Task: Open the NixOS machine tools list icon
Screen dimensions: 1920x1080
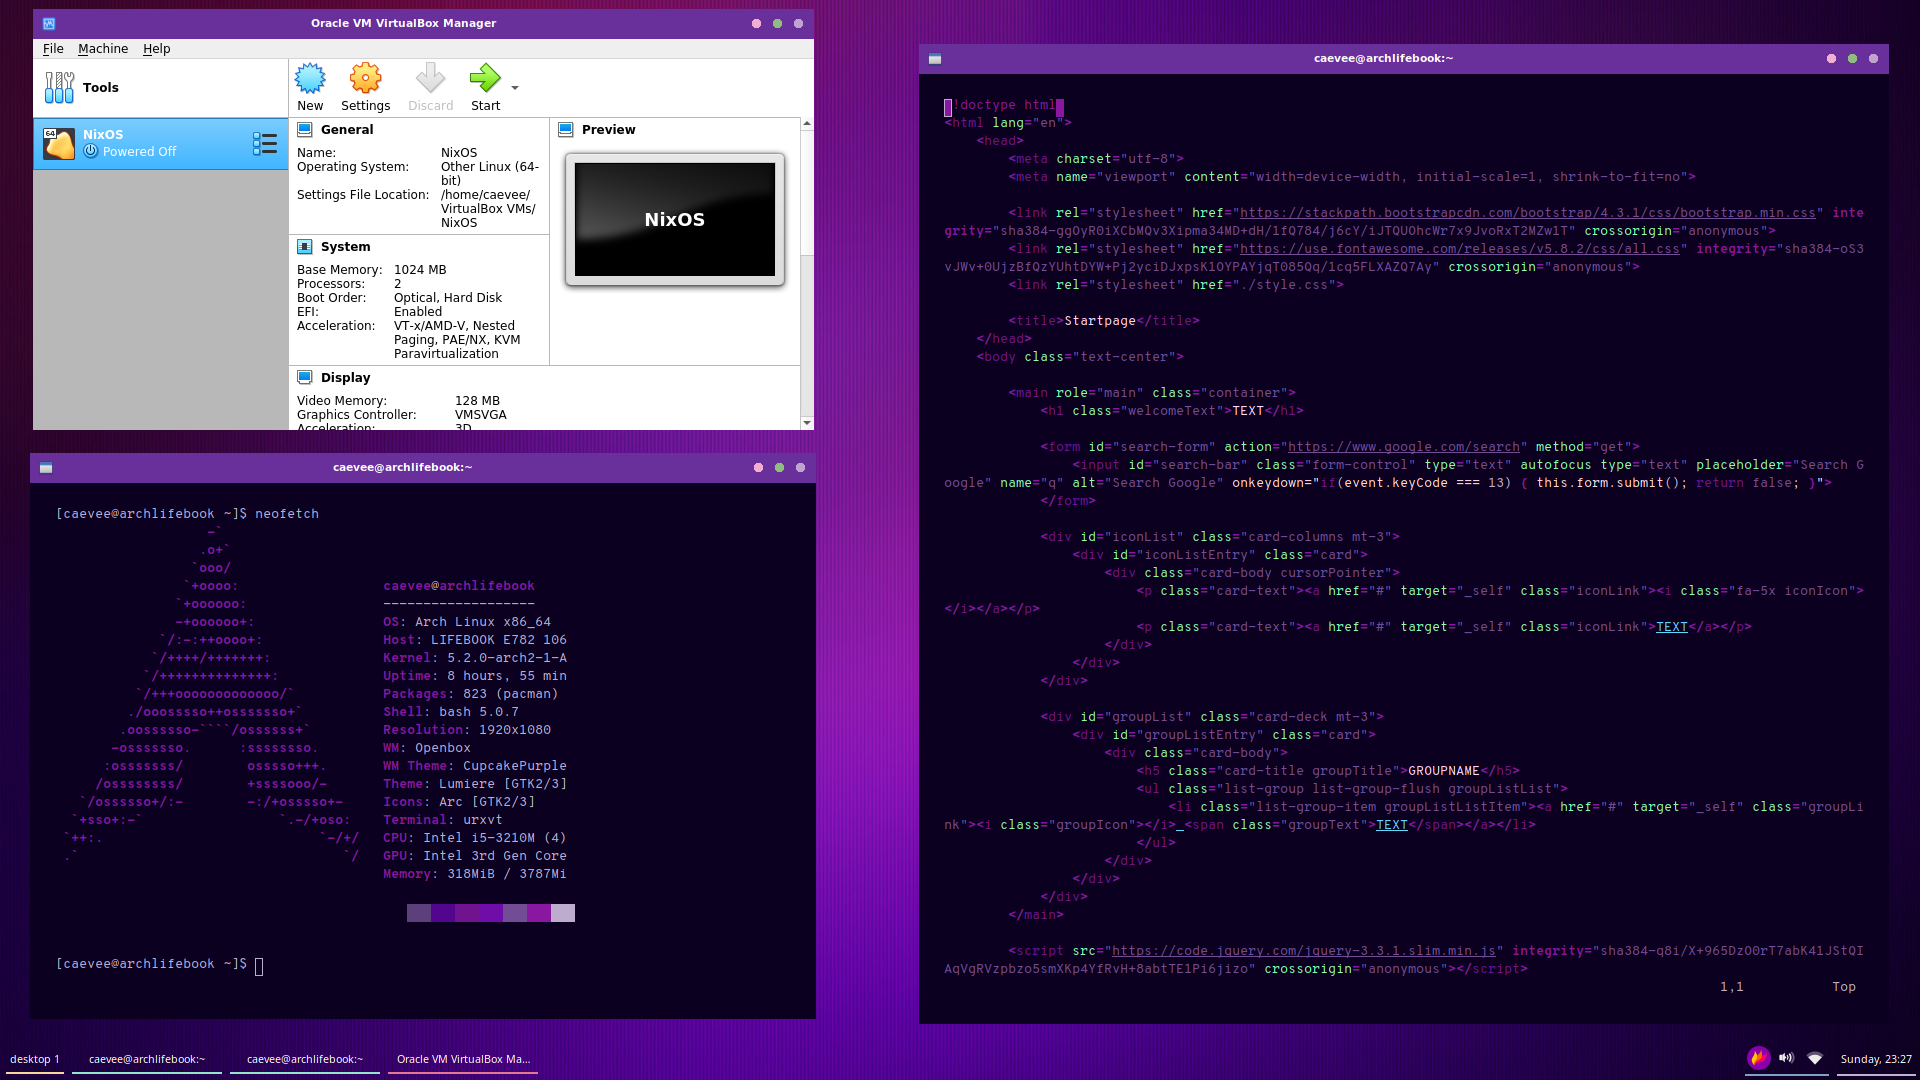Action: (265, 143)
